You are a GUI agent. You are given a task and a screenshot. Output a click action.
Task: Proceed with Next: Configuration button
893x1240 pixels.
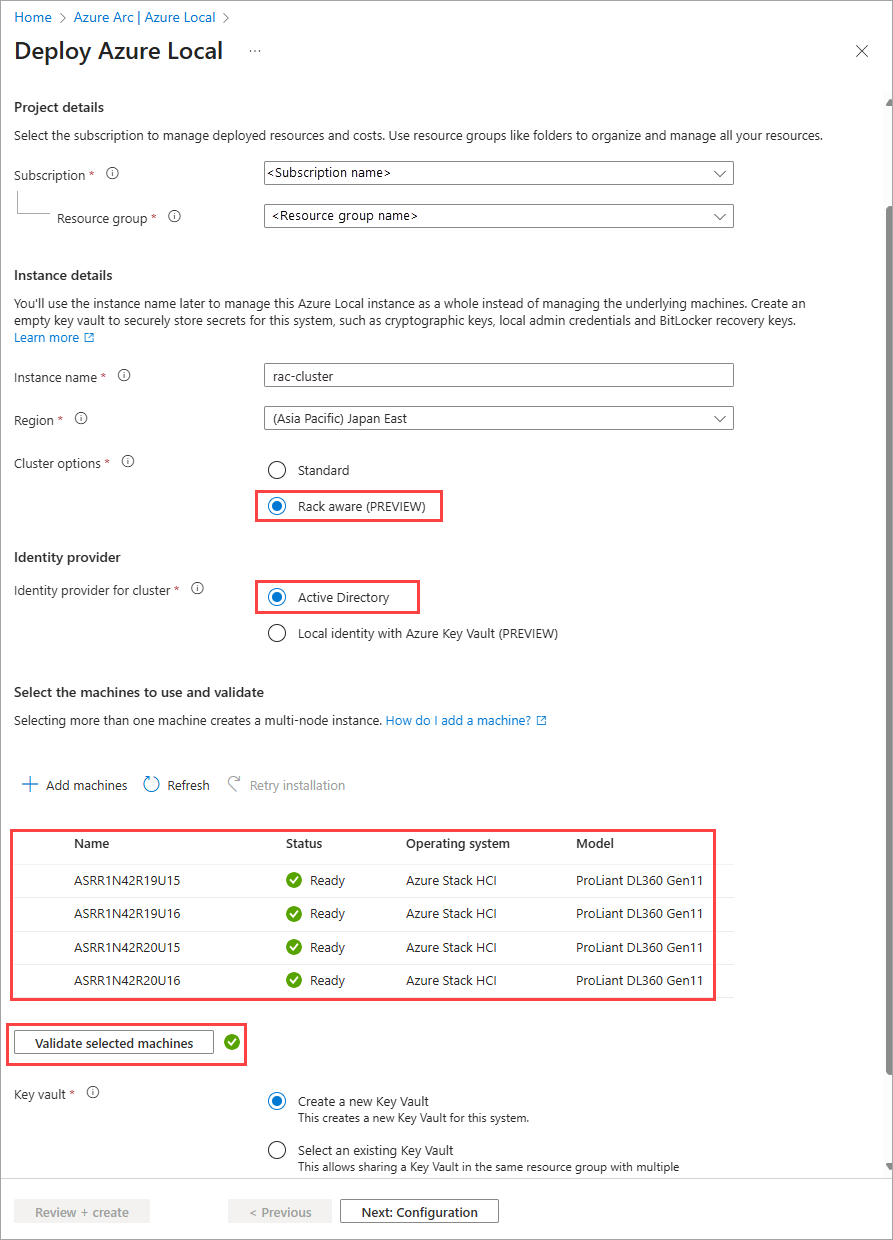(419, 1212)
